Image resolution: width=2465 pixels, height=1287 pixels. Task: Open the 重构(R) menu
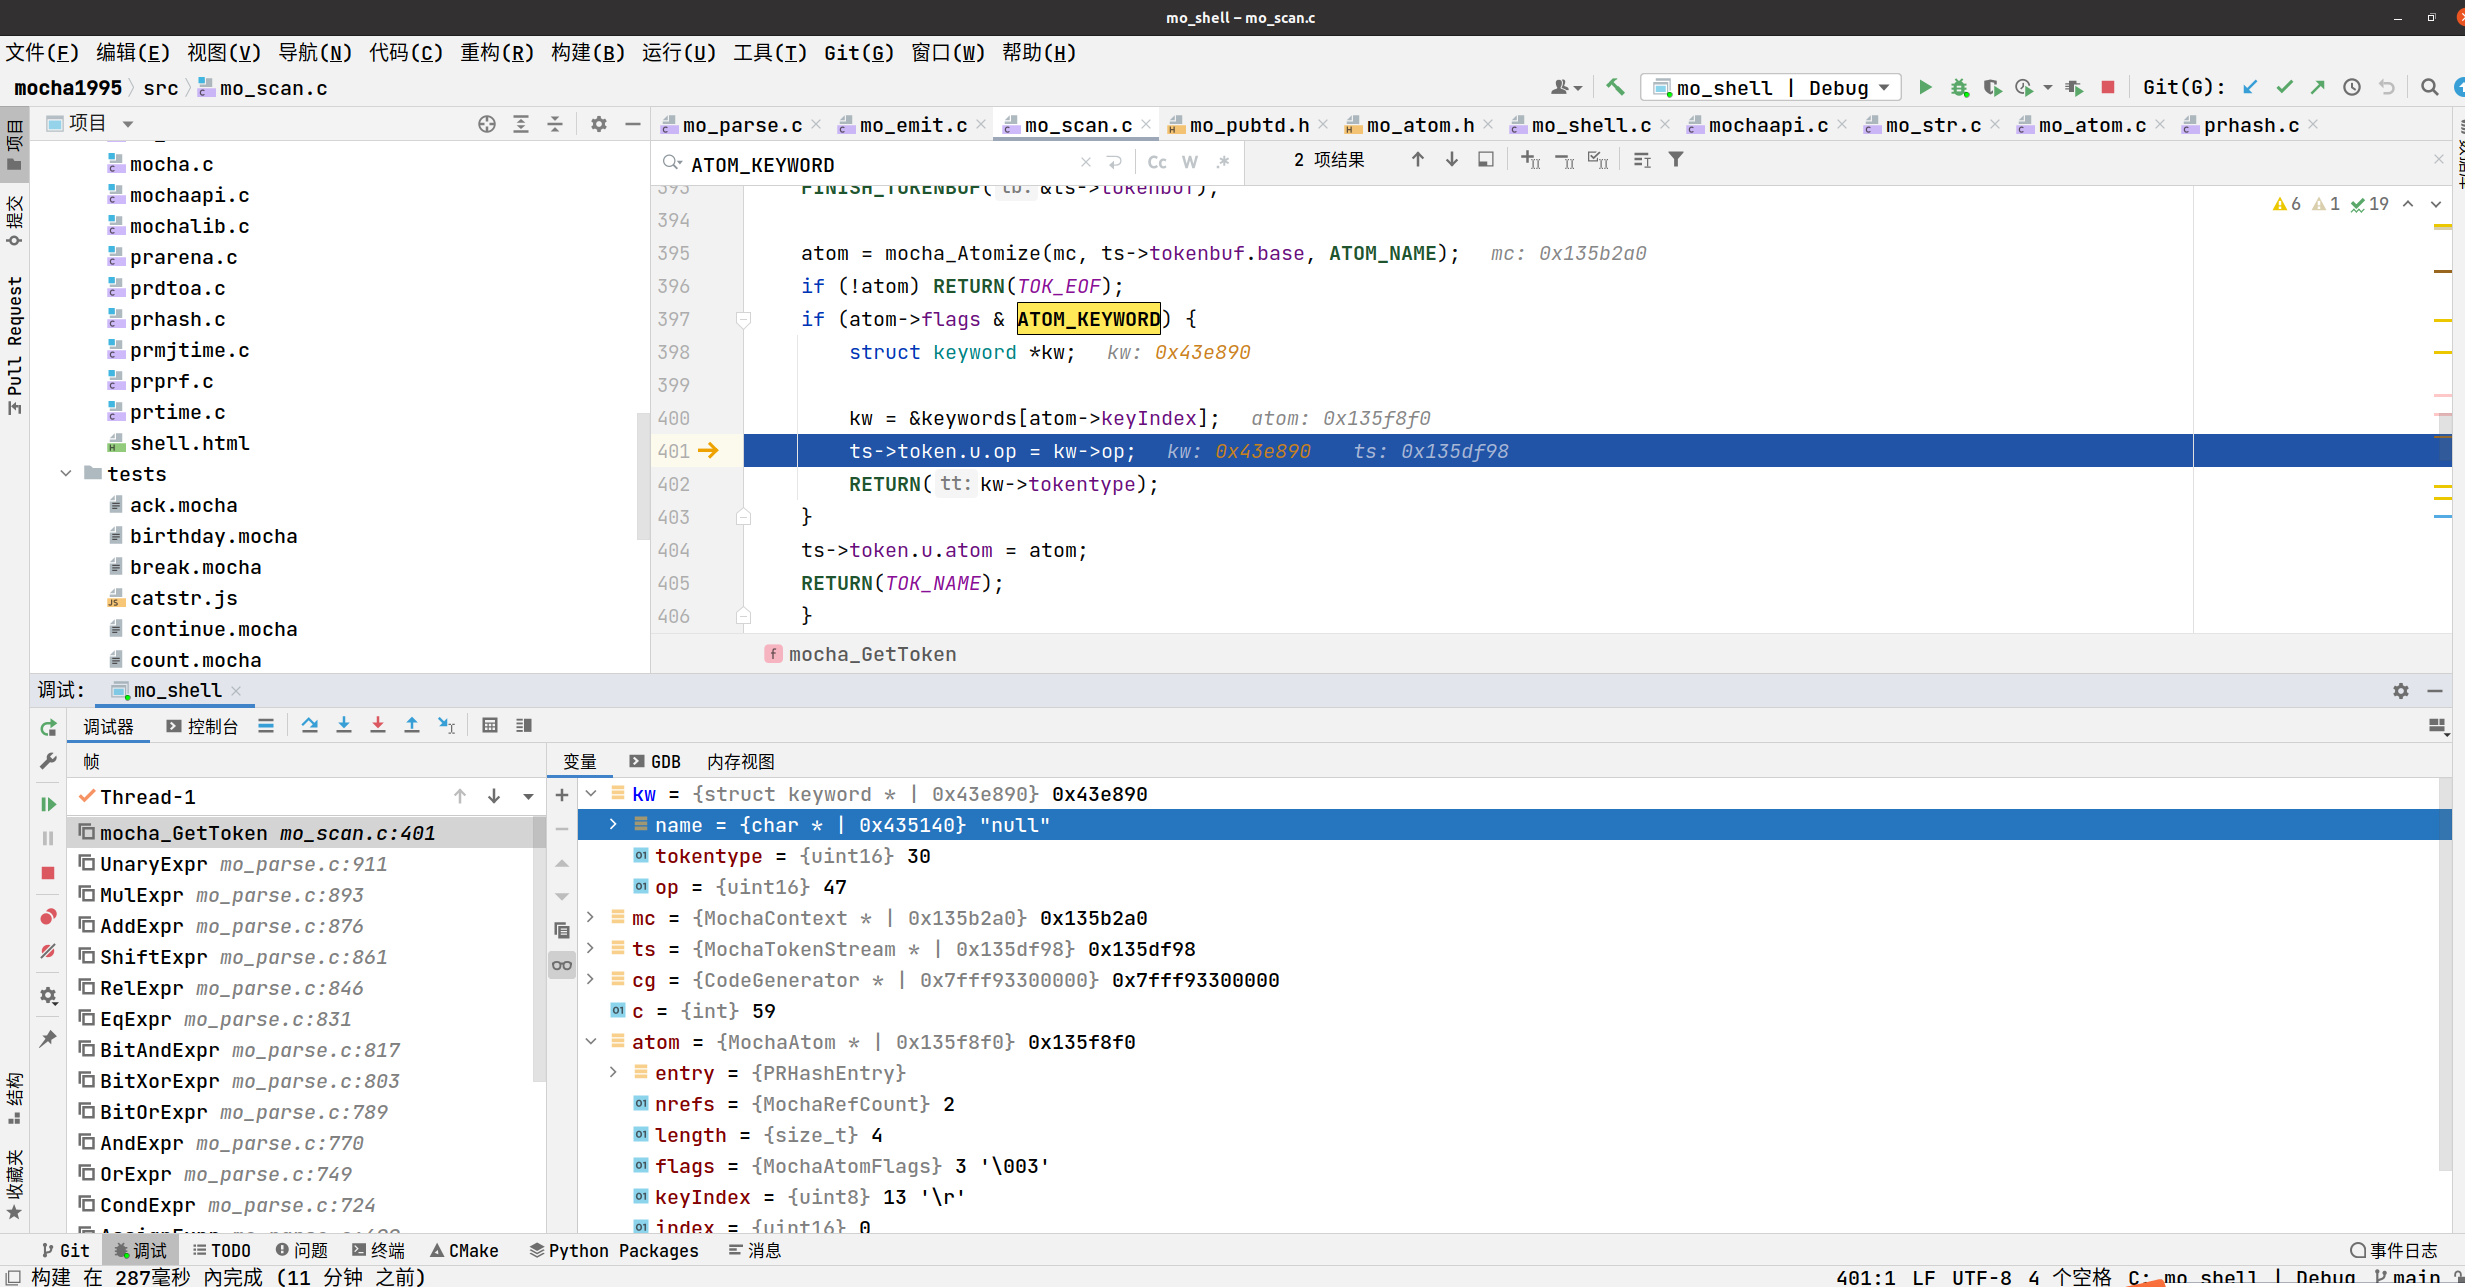click(x=497, y=53)
